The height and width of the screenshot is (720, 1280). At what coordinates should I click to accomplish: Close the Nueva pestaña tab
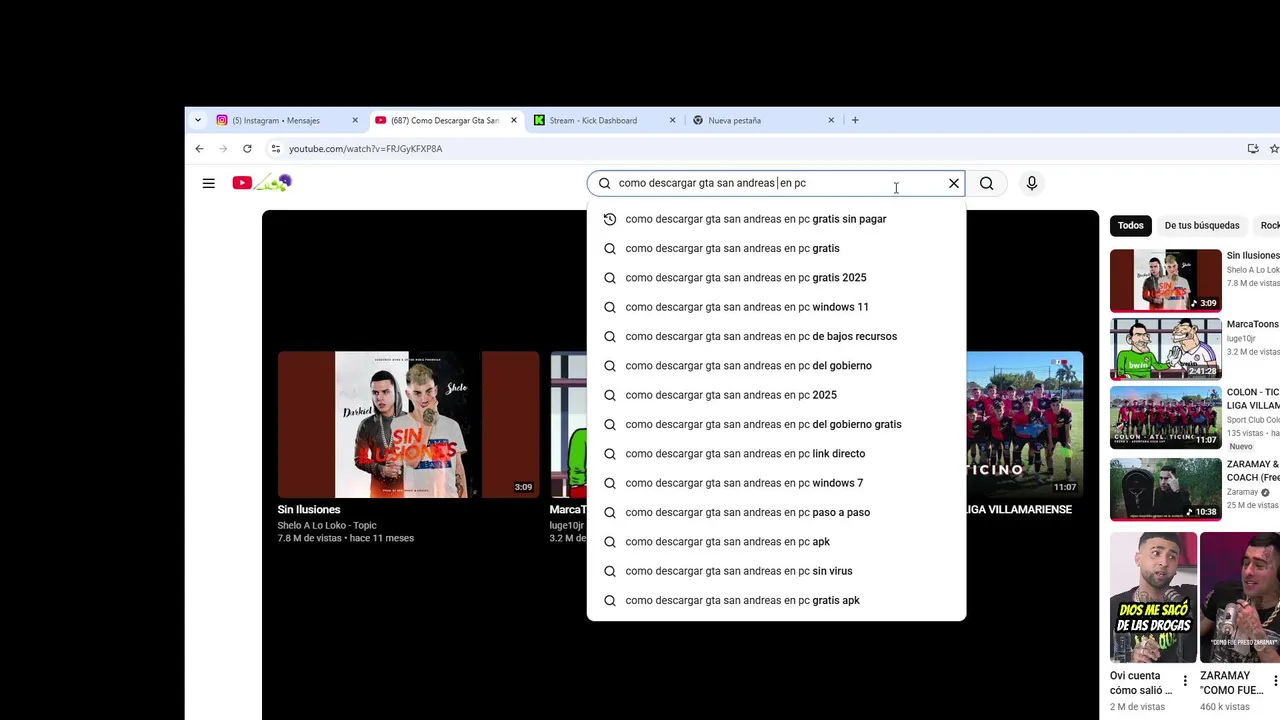pos(831,120)
